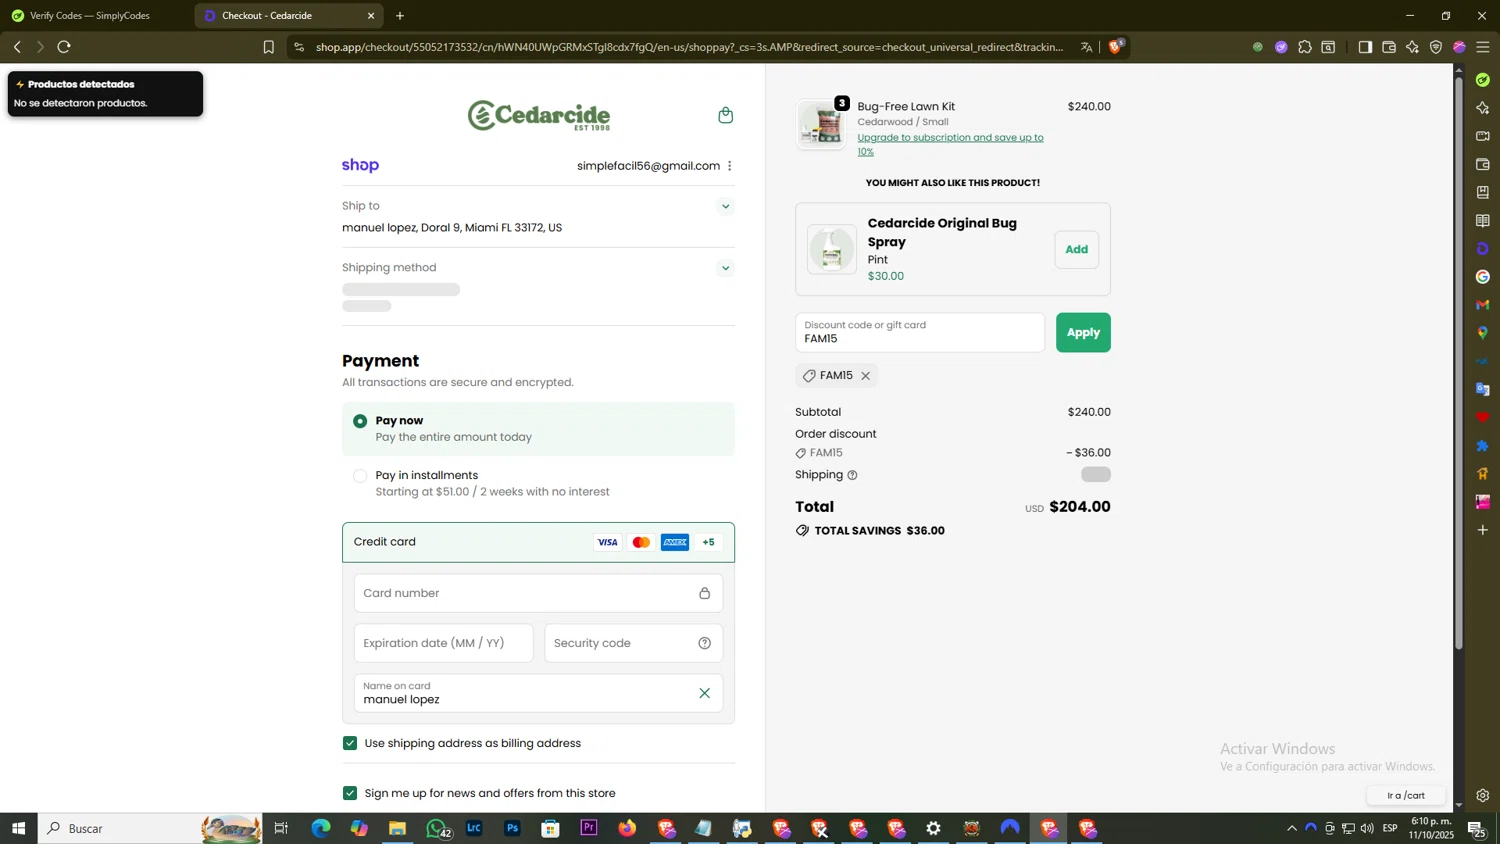Click the browser address bar URL
This screenshot has width=1500, height=844.
[690, 47]
